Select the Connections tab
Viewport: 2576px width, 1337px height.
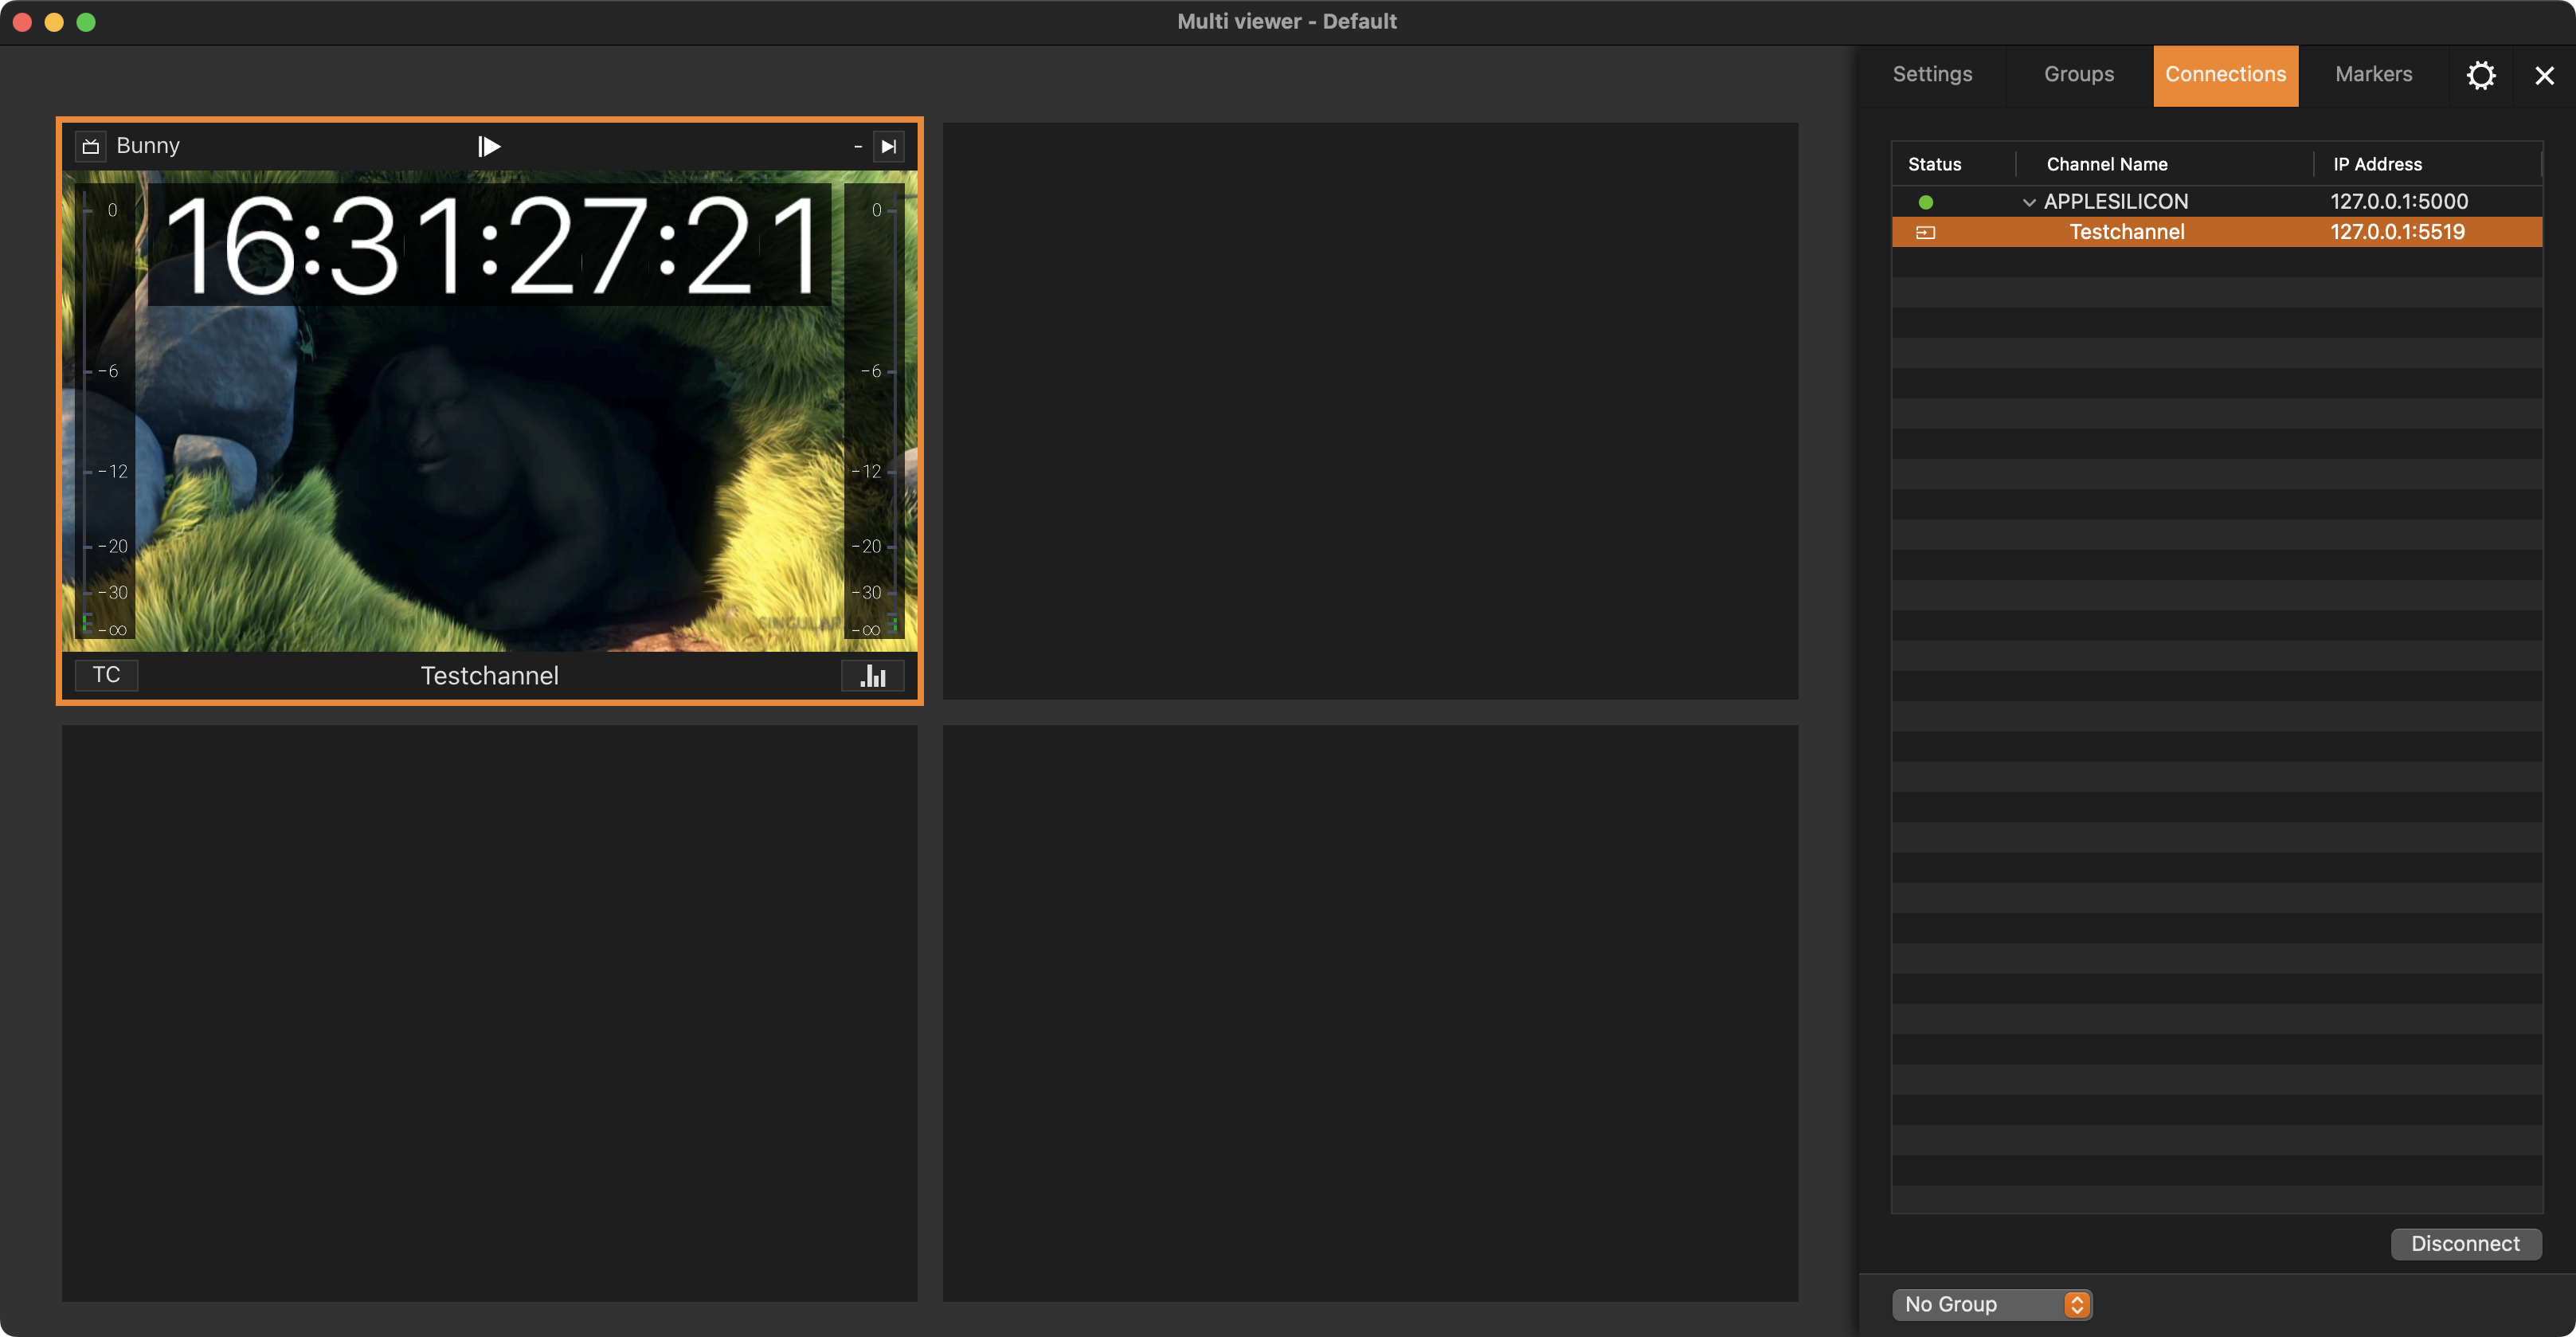pyautogui.click(x=2225, y=75)
